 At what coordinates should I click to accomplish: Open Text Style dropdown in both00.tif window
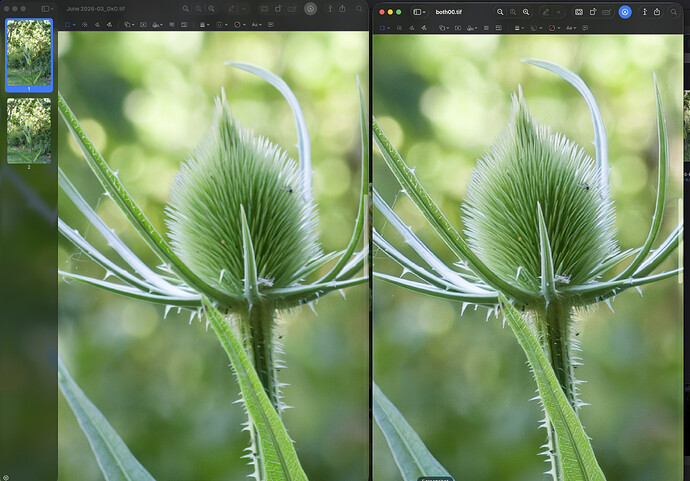point(571,28)
